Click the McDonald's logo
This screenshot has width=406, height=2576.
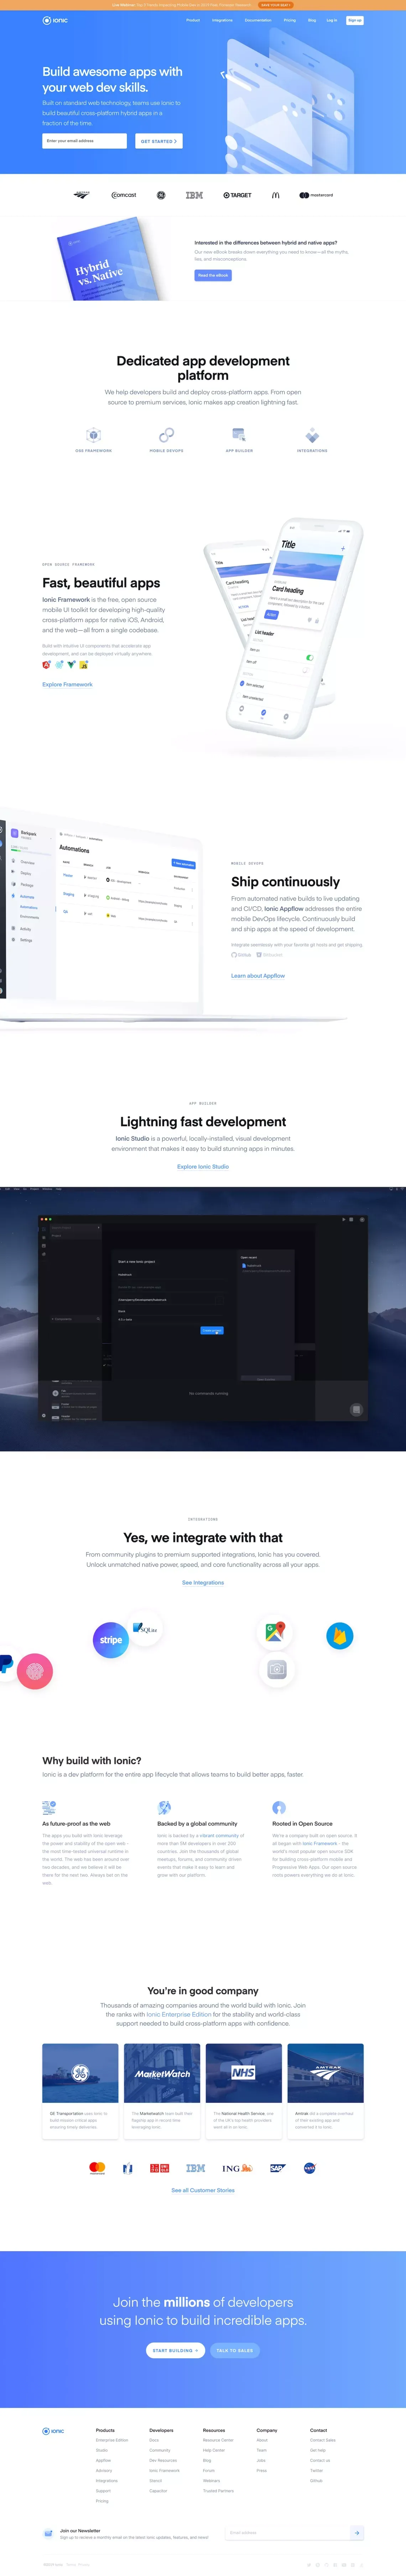276,195
